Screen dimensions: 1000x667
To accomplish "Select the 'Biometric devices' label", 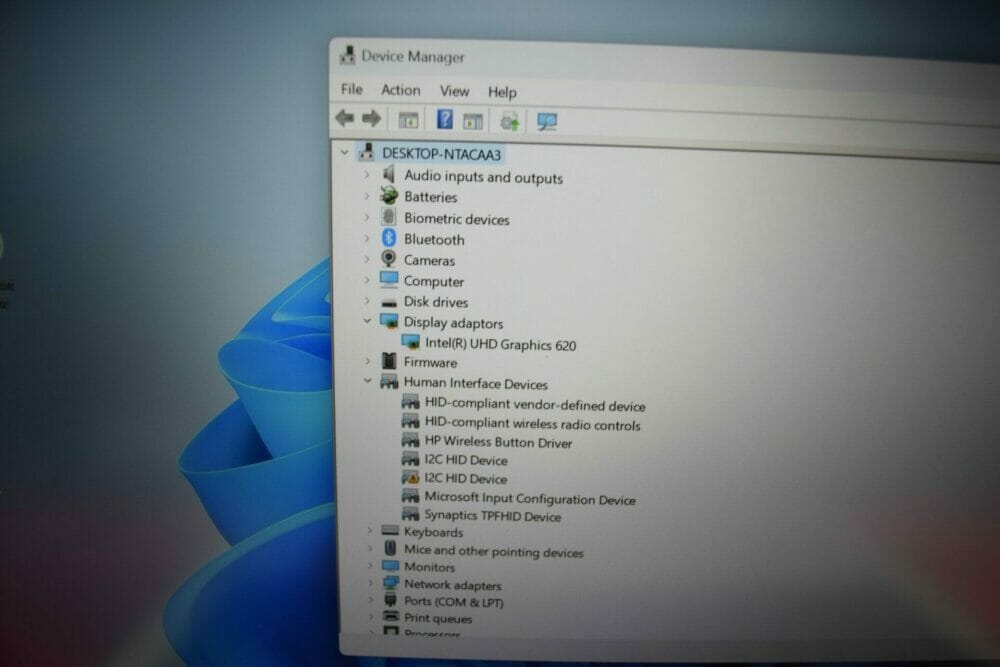I will (457, 219).
